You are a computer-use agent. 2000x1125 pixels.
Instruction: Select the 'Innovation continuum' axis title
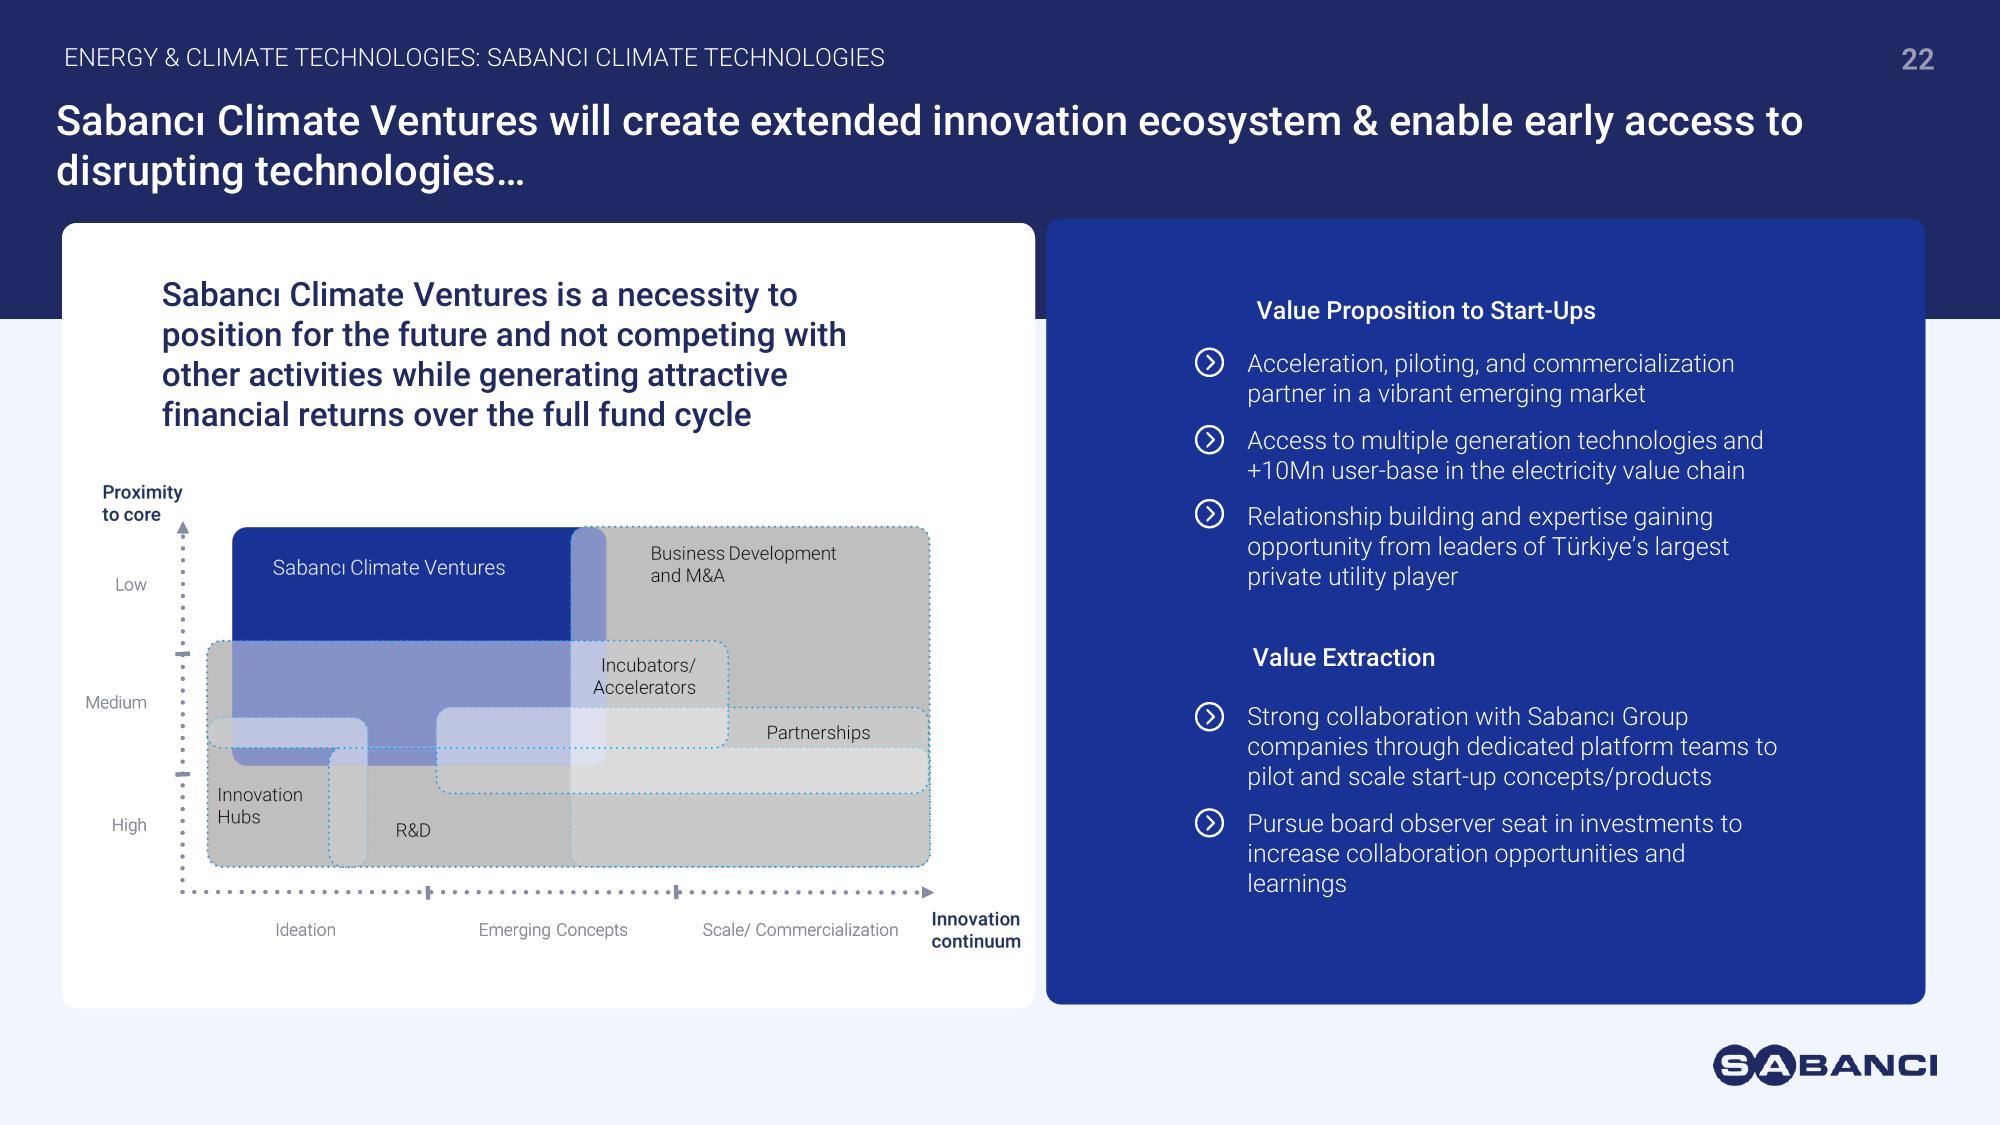[x=976, y=930]
